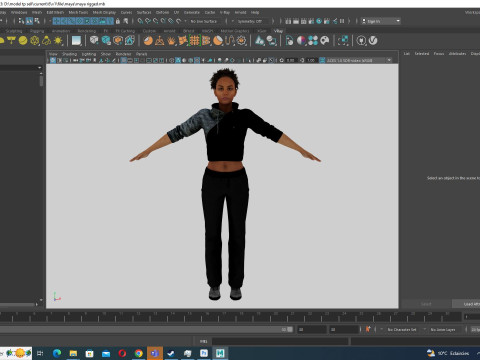Click the four teal dots shelf icon
Viewport: 480px width, 360px height.
(313, 41)
